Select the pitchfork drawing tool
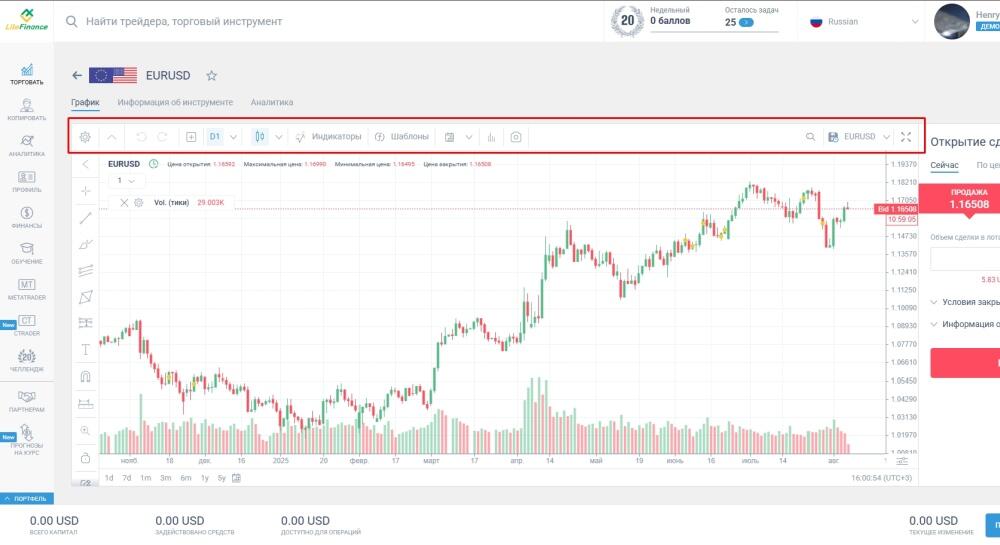The image size is (1000, 545). 85,244
